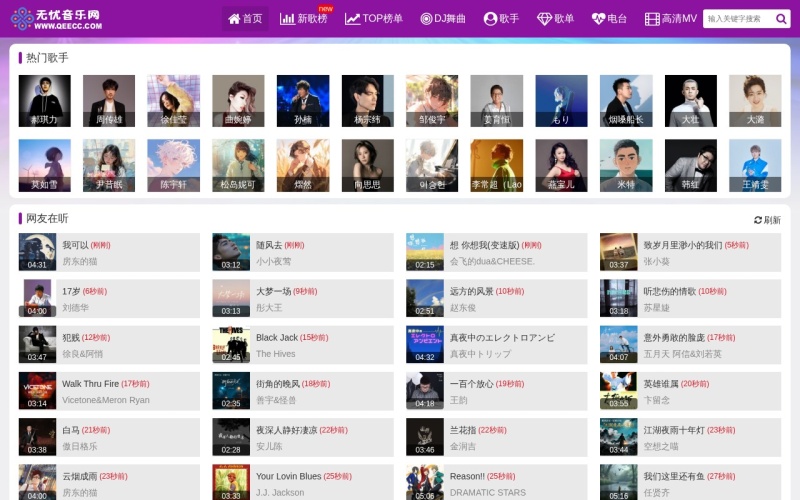Open the 高清MV video section
This screenshot has width=800, height=500.
[670, 18]
